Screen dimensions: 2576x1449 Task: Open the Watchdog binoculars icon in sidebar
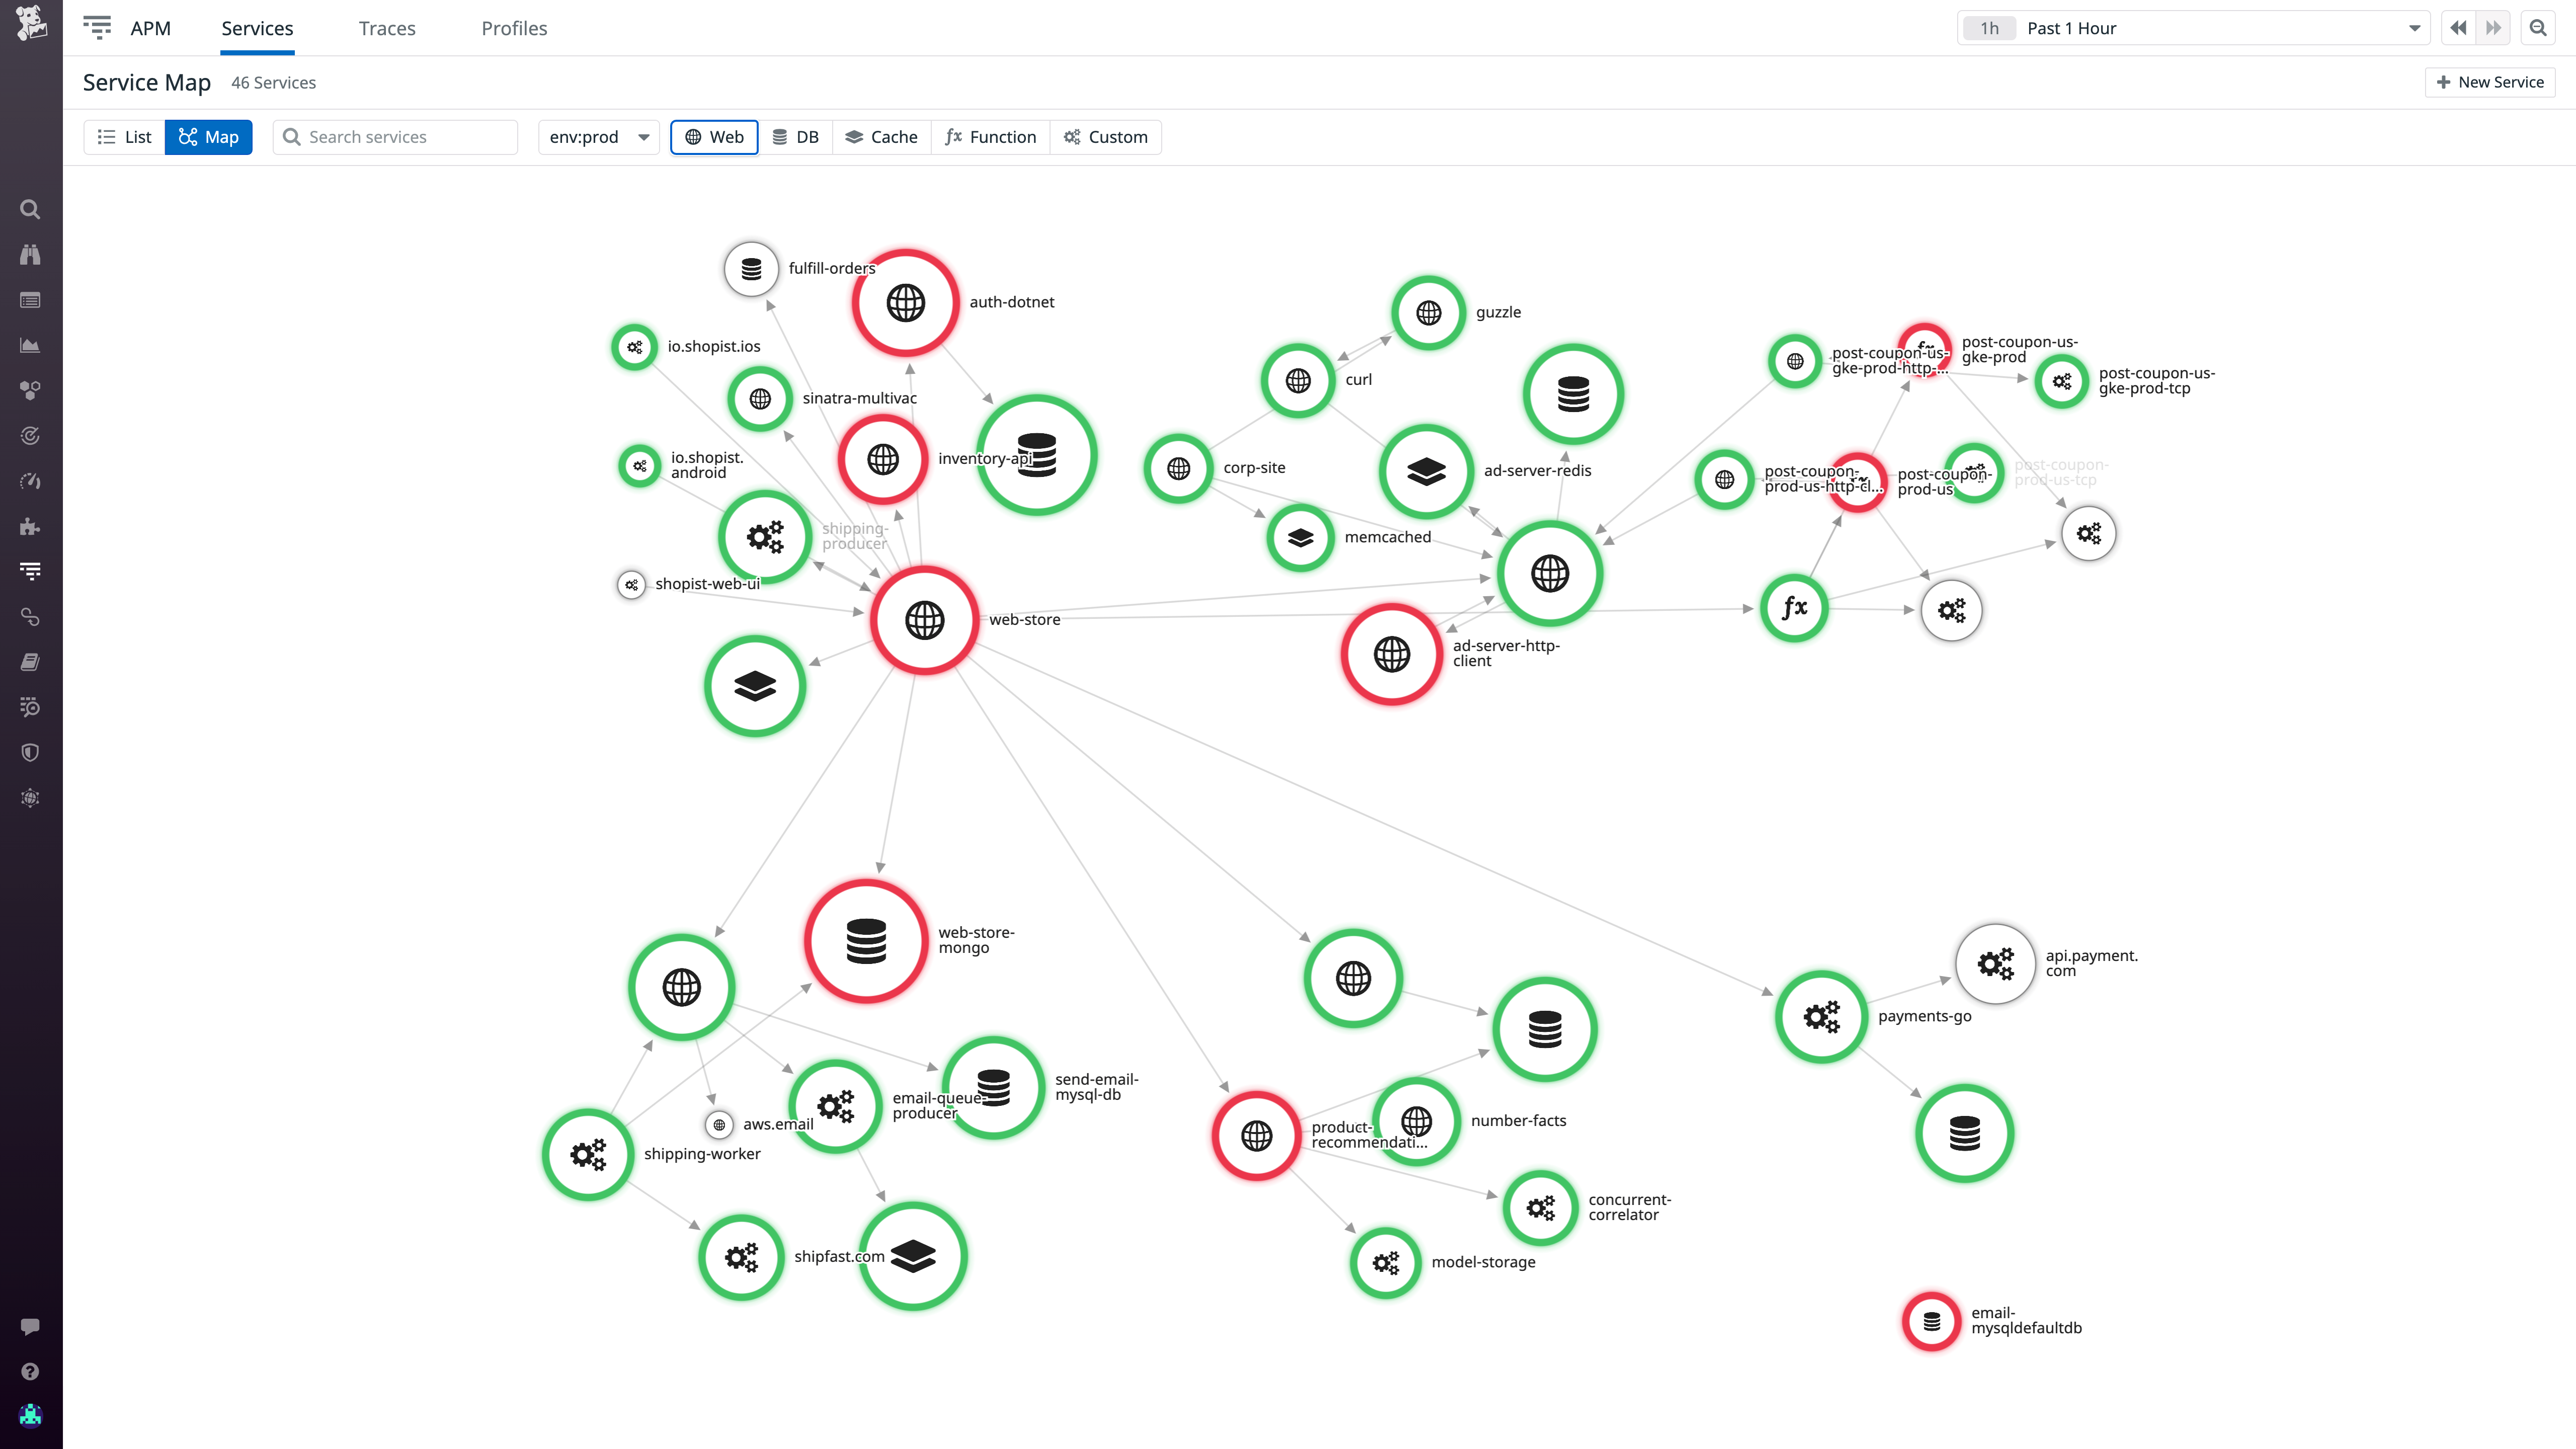[30, 255]
